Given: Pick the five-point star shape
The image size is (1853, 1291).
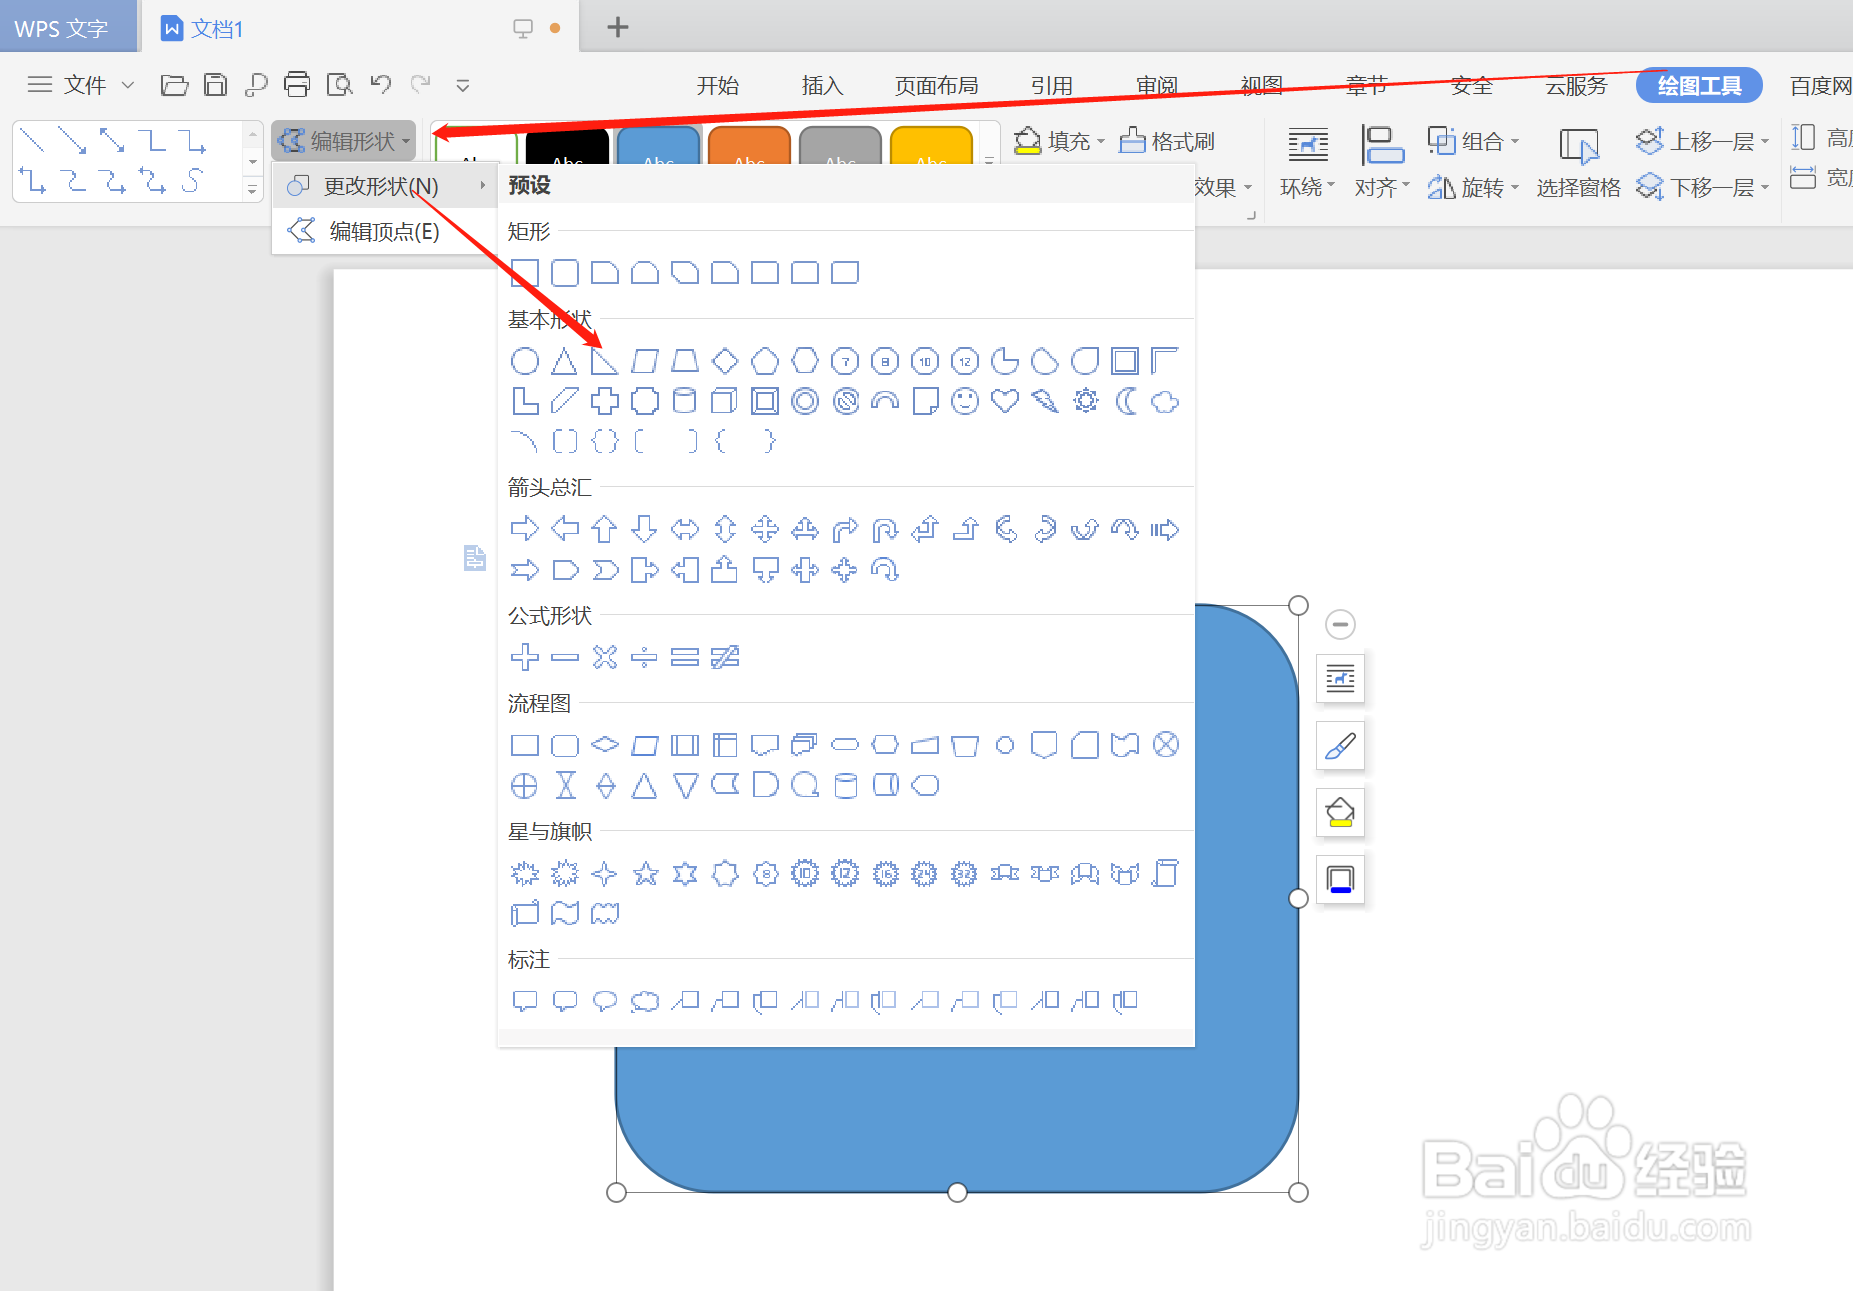Looking at the screenshot, I should coord(645,874).
